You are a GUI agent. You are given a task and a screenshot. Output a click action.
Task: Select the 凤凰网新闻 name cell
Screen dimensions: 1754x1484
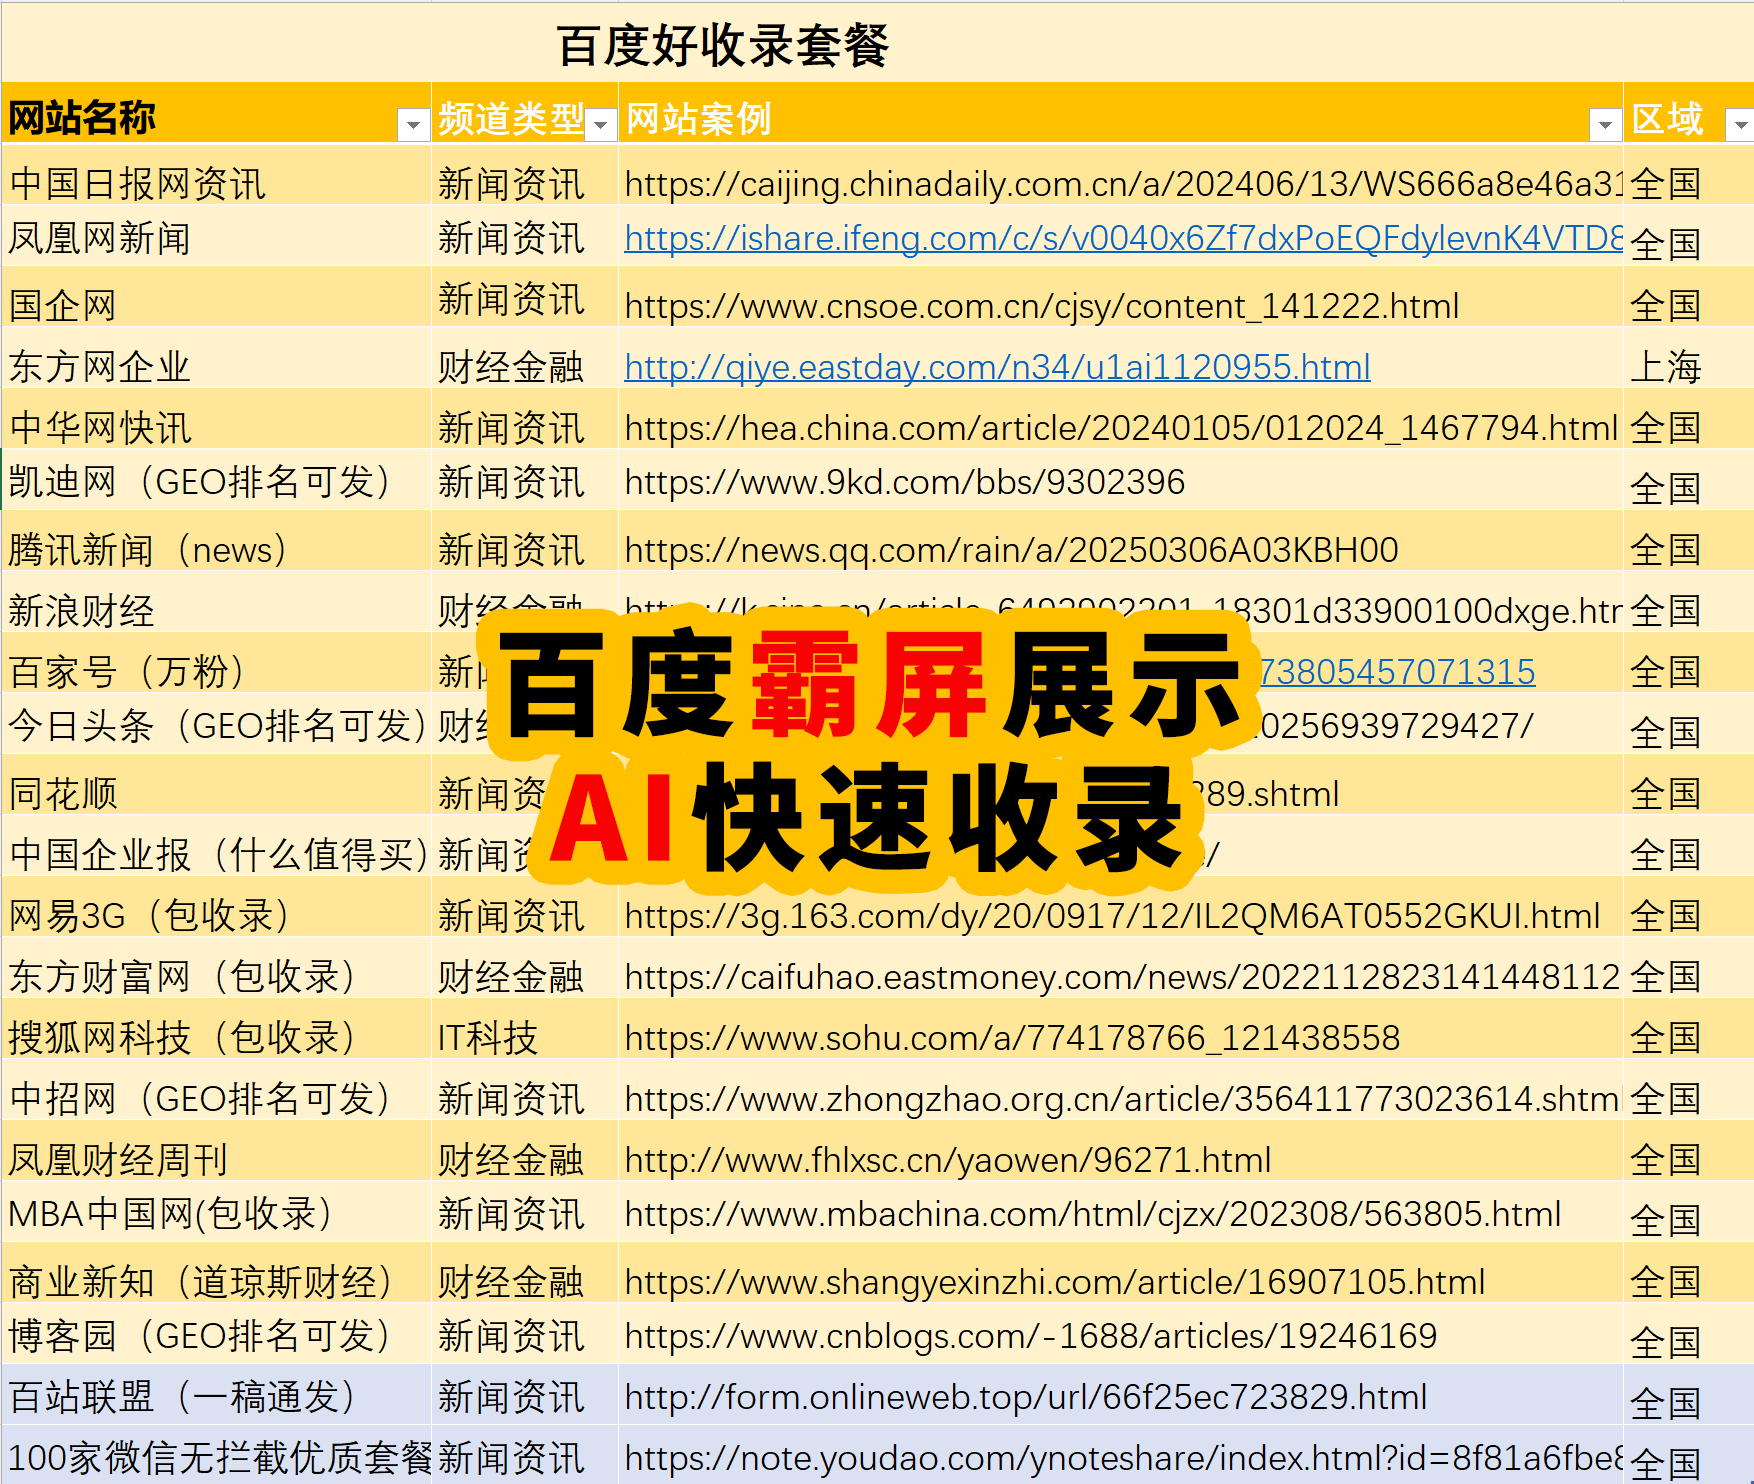click(x=100, y=239)
